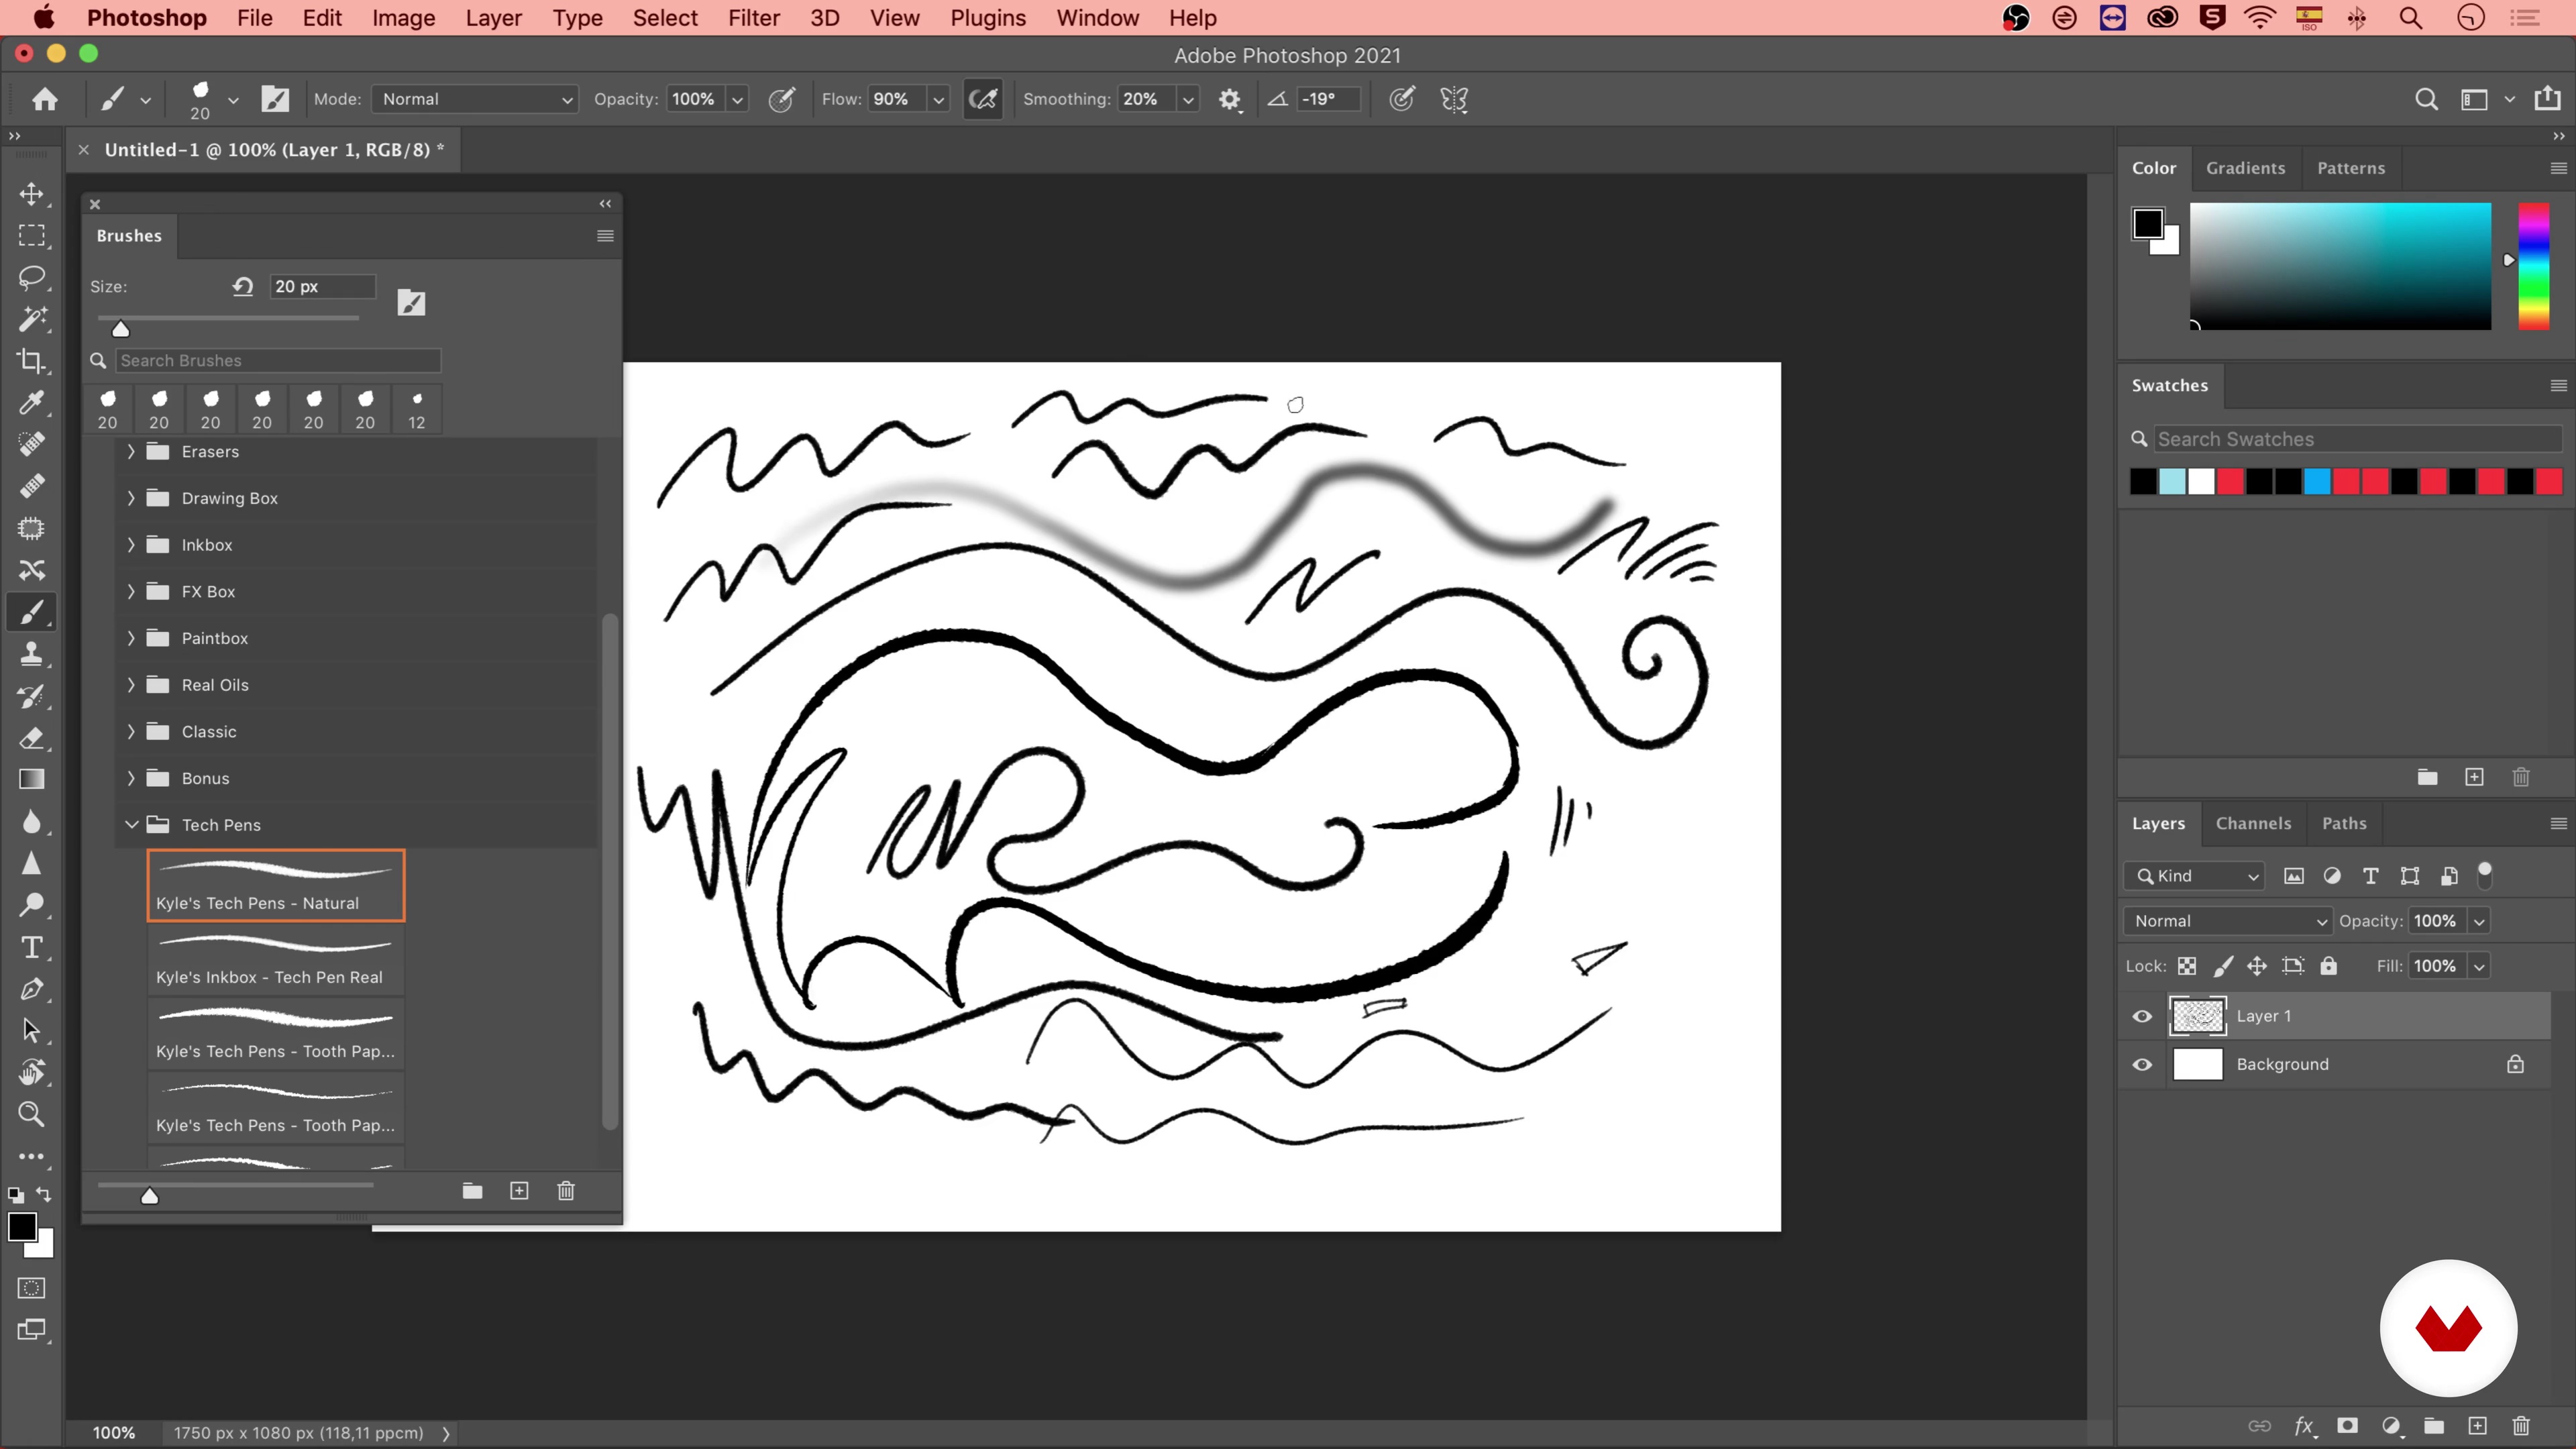Select the Rectangular Marquee tool
The width and height of the screenshot is (2576, 1449).
click(32, 236)
